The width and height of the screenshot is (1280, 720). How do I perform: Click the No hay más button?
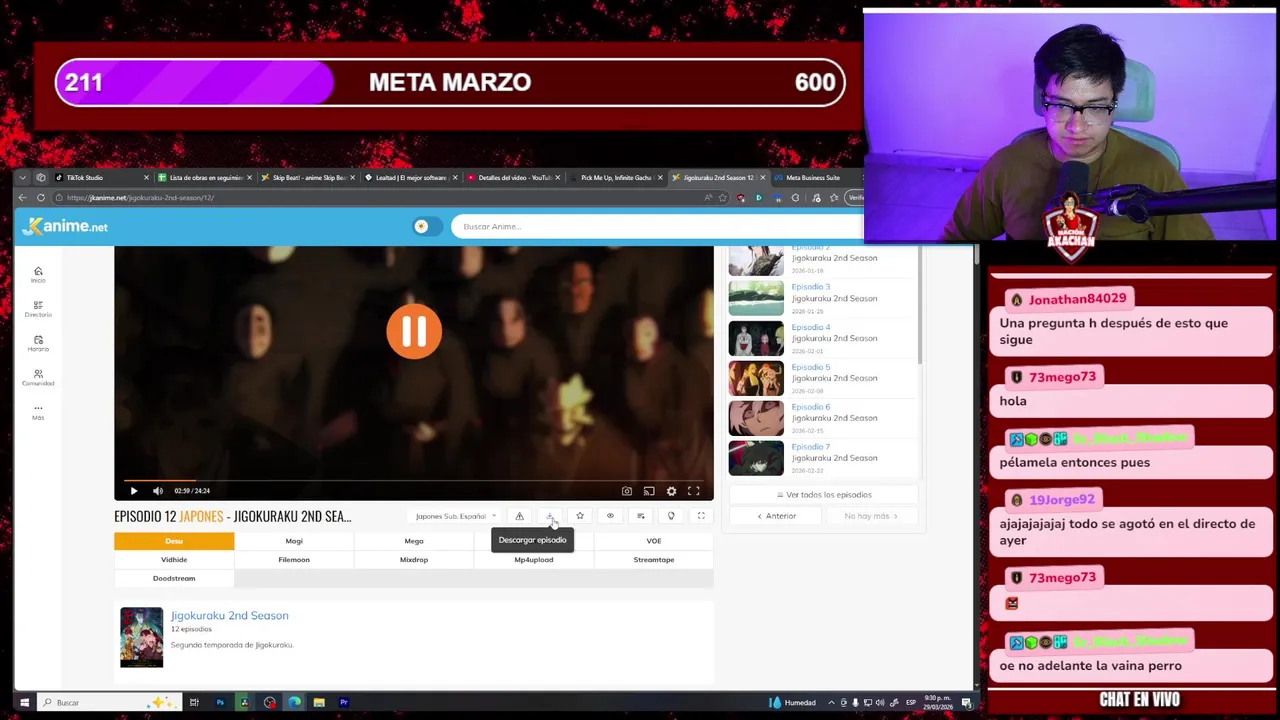coord(871,516)
